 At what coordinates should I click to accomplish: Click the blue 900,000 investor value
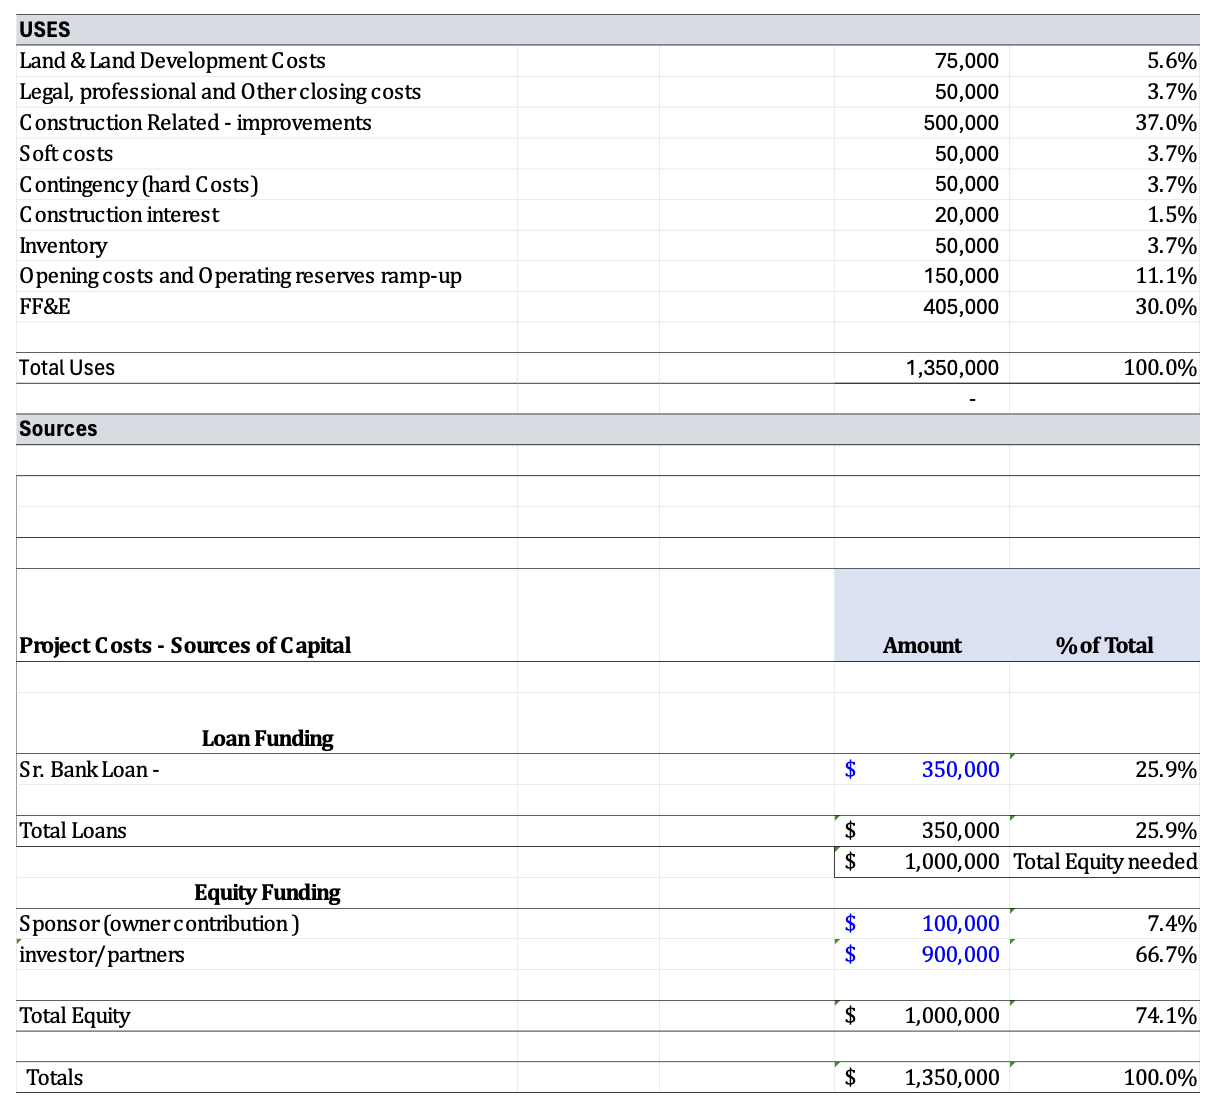point(960,955)
